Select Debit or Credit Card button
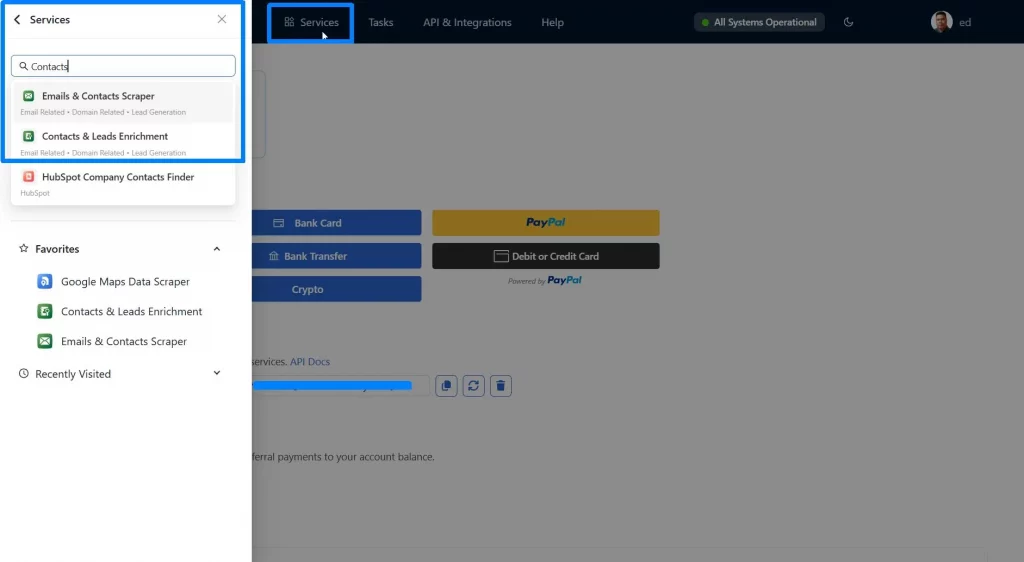This screenshot has height=562, width=1024. point(545,256)
